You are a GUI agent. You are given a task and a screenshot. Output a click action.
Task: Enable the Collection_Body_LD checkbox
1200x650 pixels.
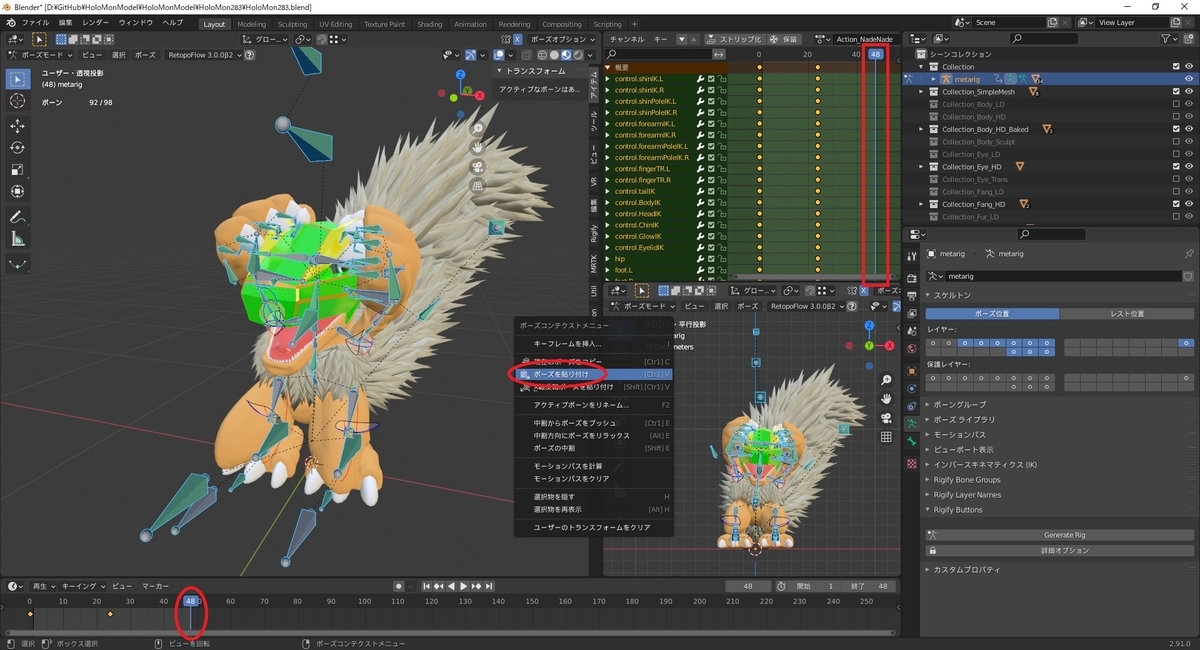(1176, 104)
